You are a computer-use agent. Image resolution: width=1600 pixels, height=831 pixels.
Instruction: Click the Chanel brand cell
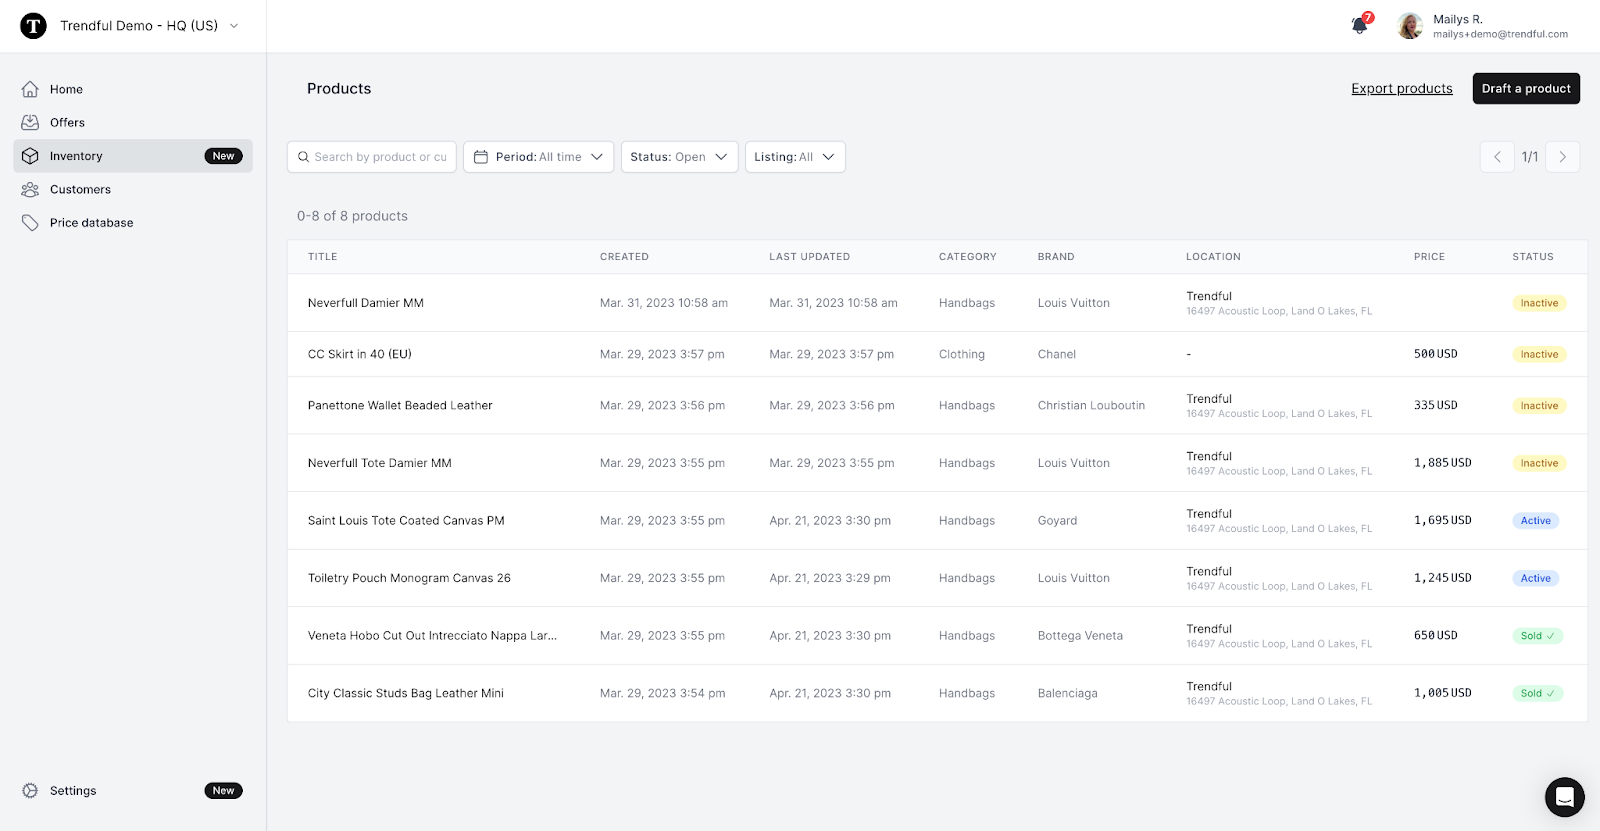[x=1057, y=354]
